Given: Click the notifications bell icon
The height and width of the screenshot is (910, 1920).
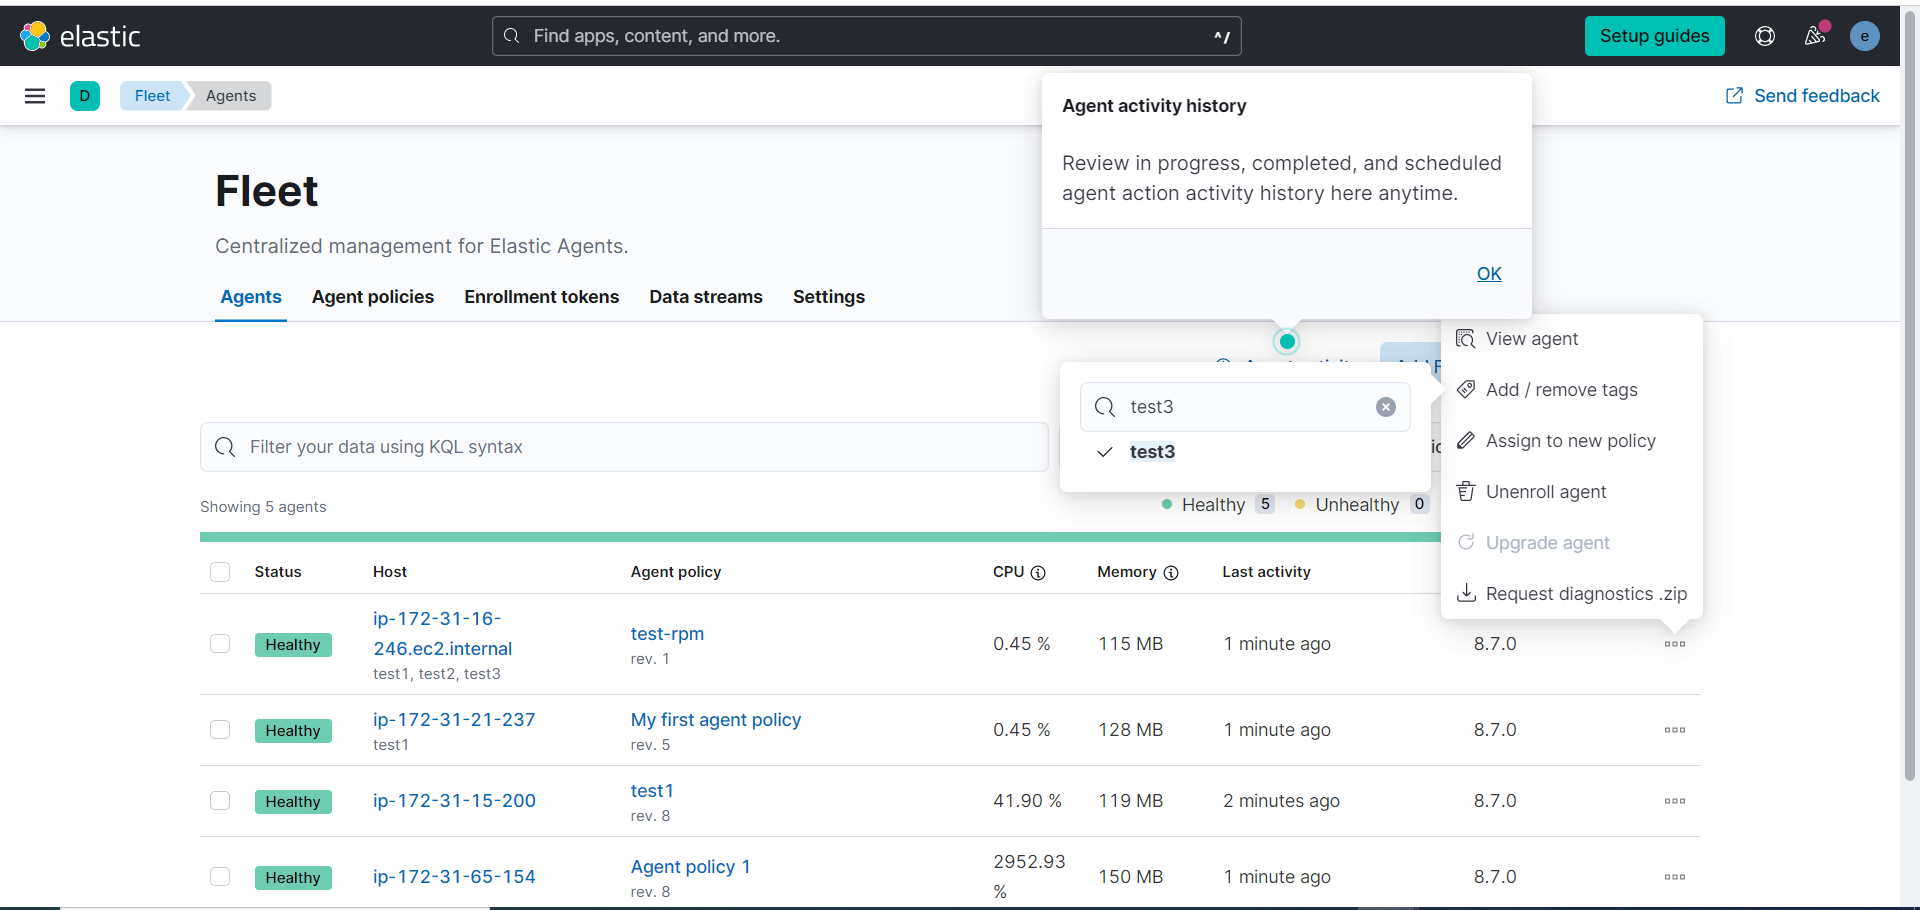Looking at the screenshot, I should click(1815, 35).
